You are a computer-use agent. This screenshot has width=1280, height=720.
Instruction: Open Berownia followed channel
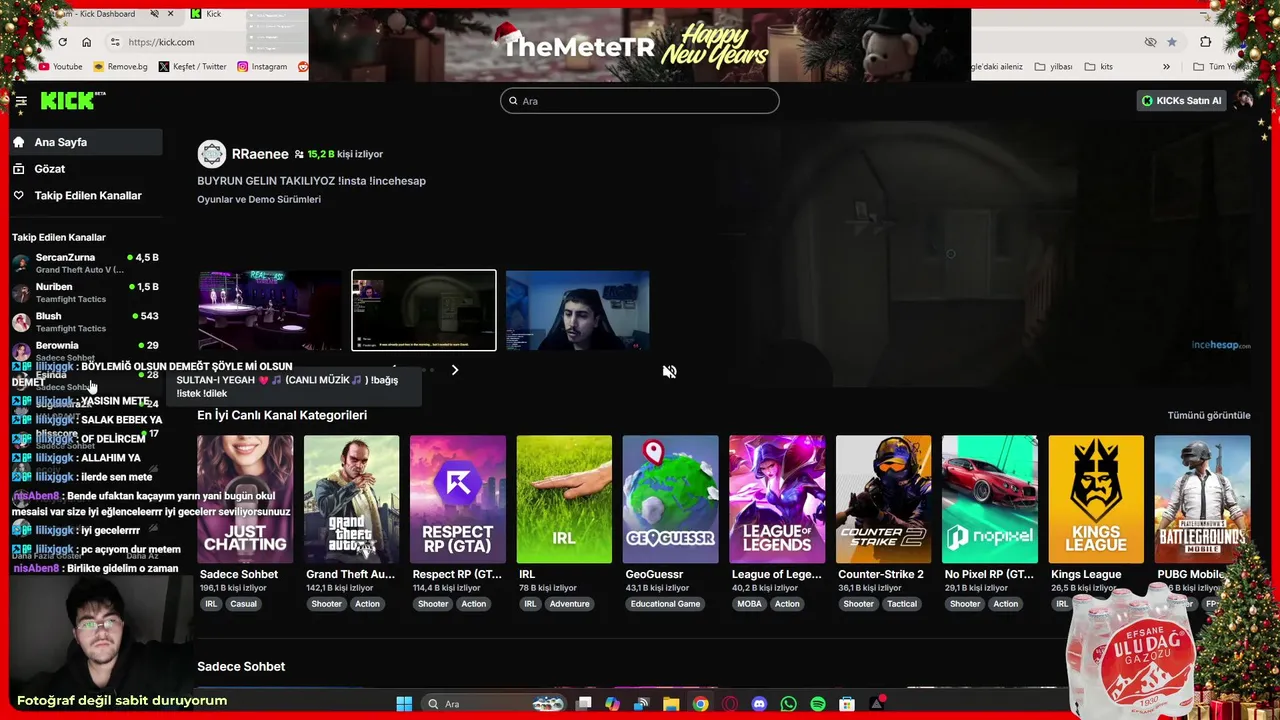pyautogui.click(x=86, y=350)
